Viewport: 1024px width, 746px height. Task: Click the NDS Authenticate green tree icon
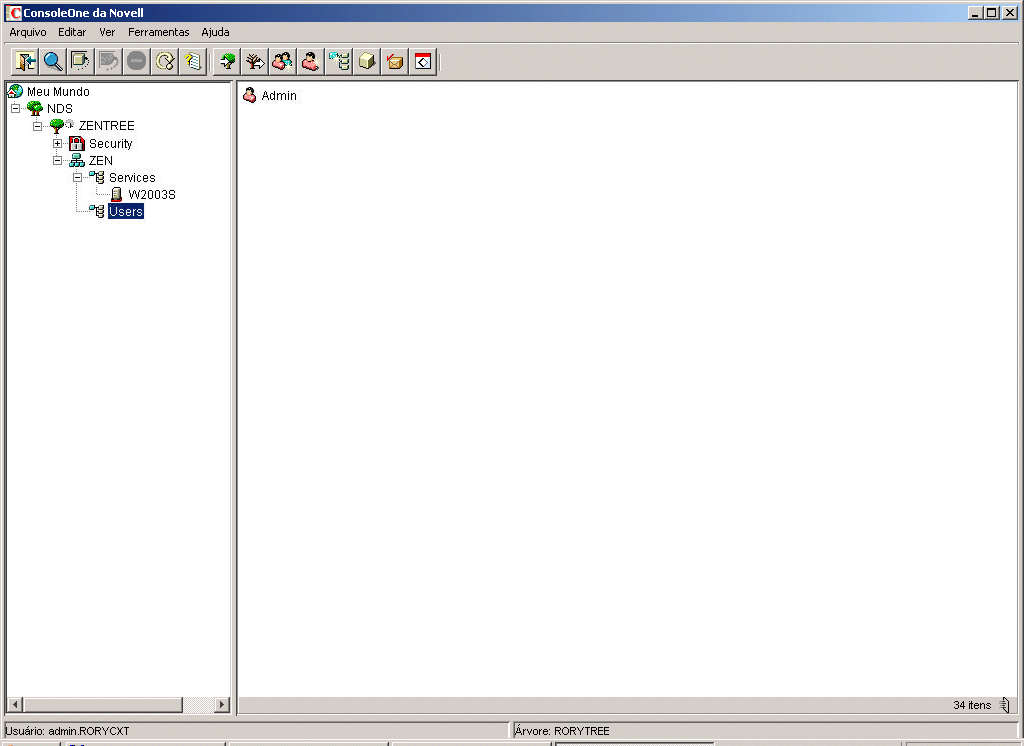tap(227, 62)
